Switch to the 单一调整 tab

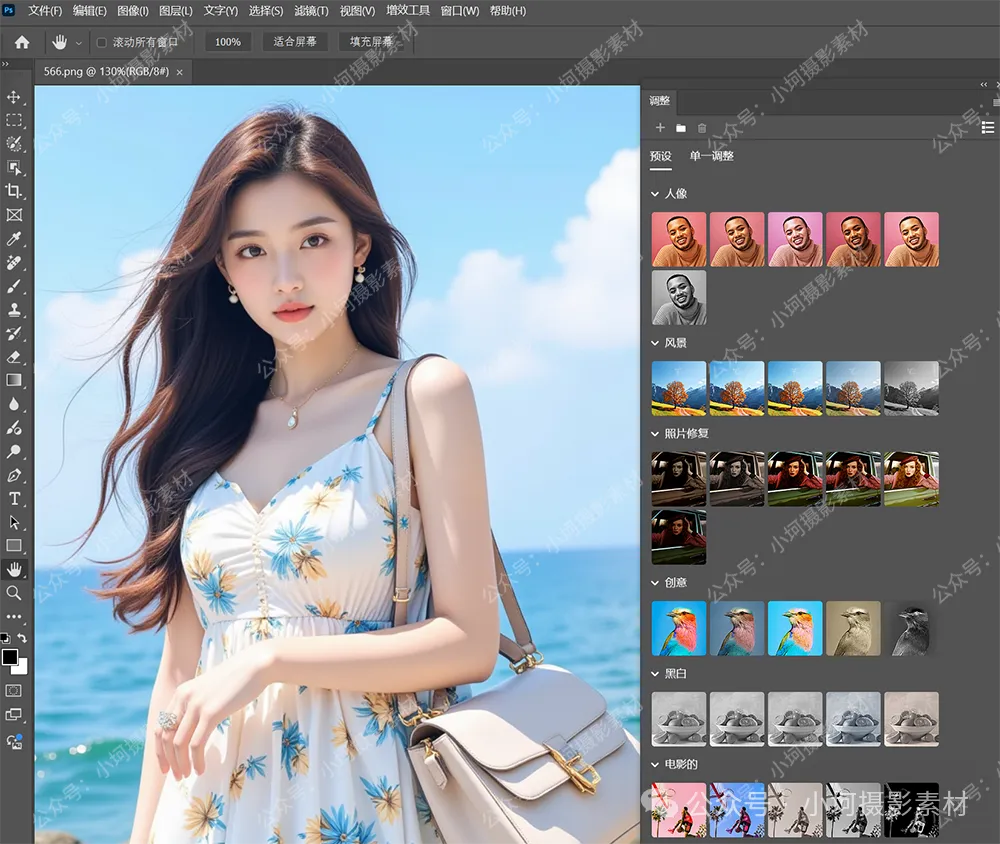click(711, 156)
